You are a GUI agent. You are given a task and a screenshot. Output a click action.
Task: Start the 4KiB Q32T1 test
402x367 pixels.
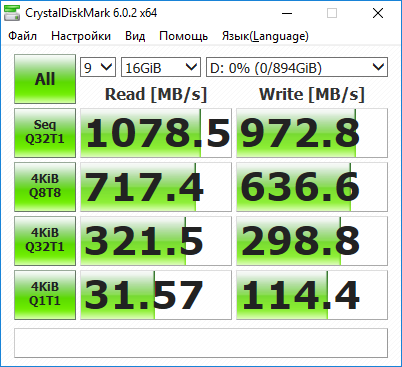[x=45, y=241]
